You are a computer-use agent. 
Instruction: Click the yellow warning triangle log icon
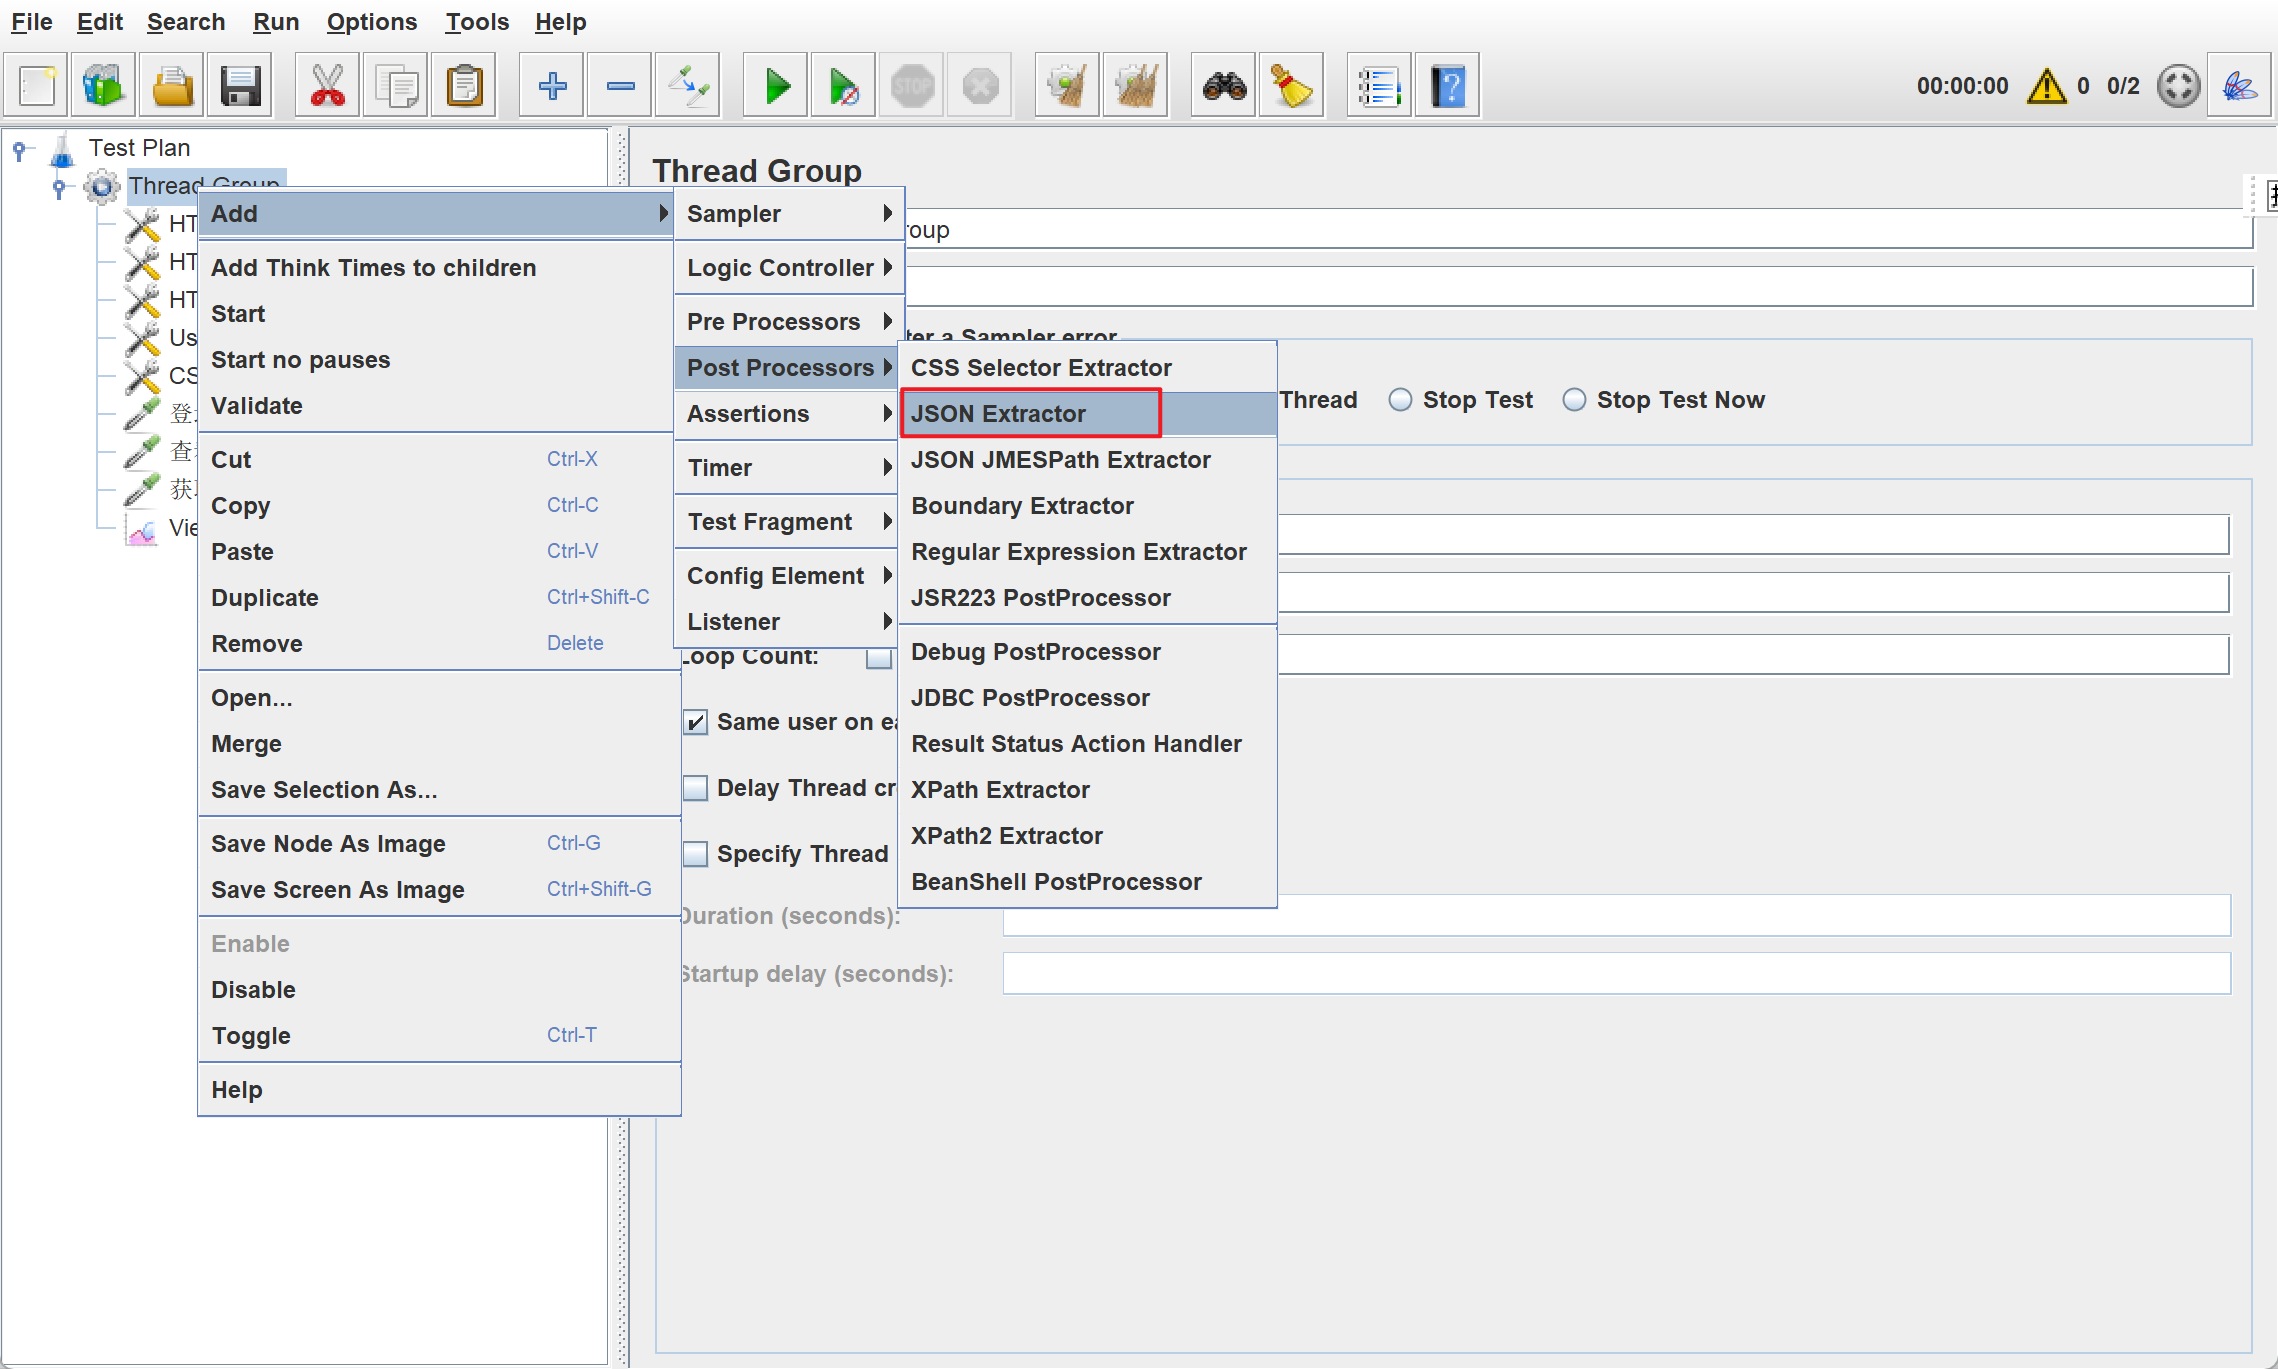pos(2046,87)
